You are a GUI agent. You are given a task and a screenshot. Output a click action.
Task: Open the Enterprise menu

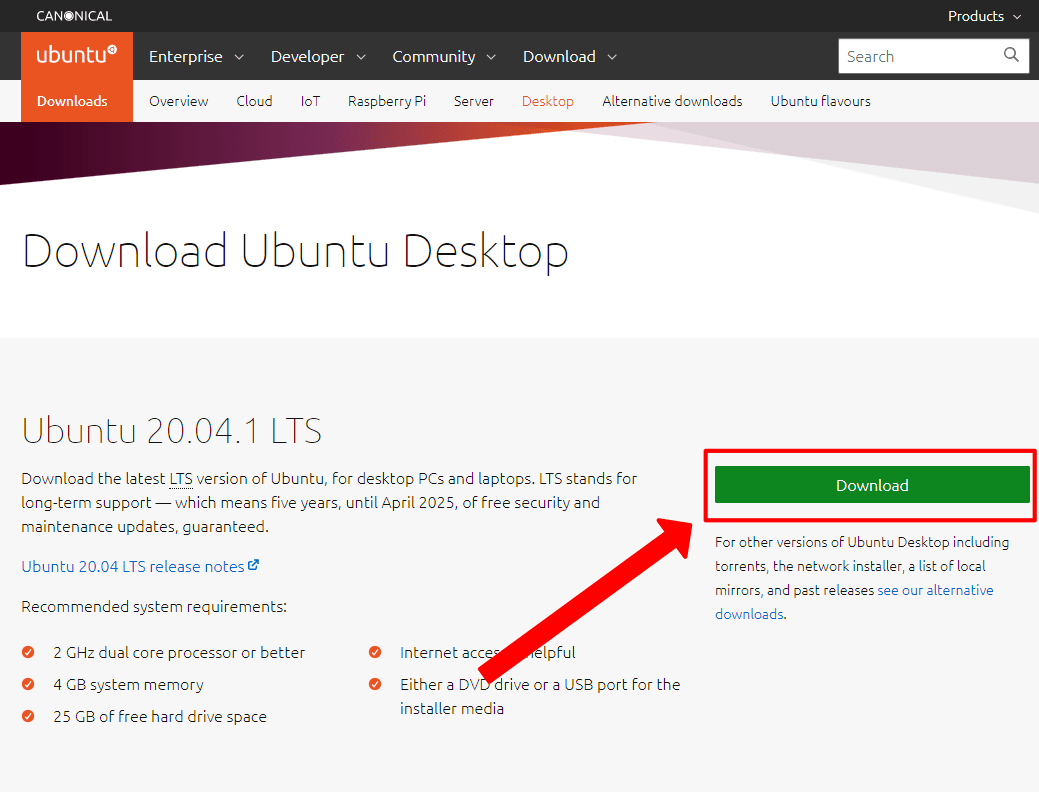(196, 56)
